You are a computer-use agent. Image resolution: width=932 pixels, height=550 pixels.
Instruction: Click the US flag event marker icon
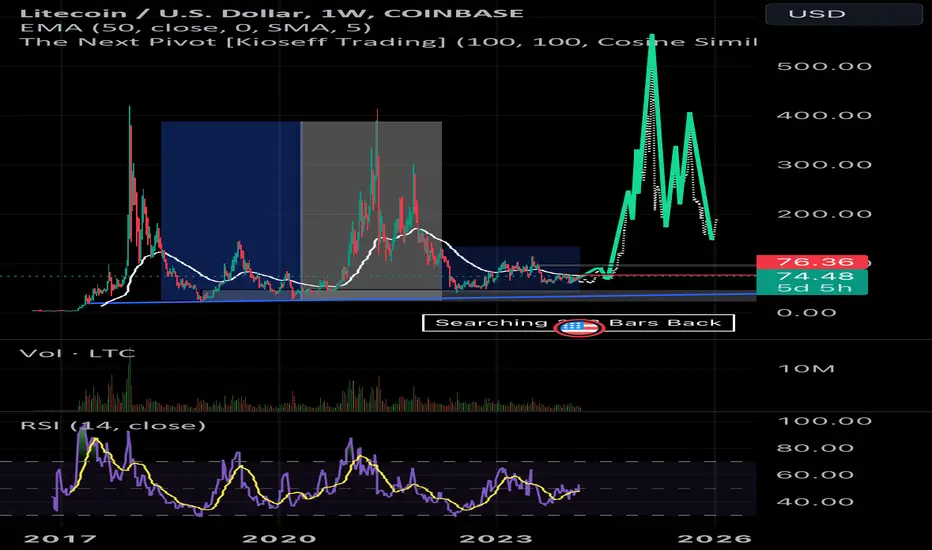(x=579, y=327)
